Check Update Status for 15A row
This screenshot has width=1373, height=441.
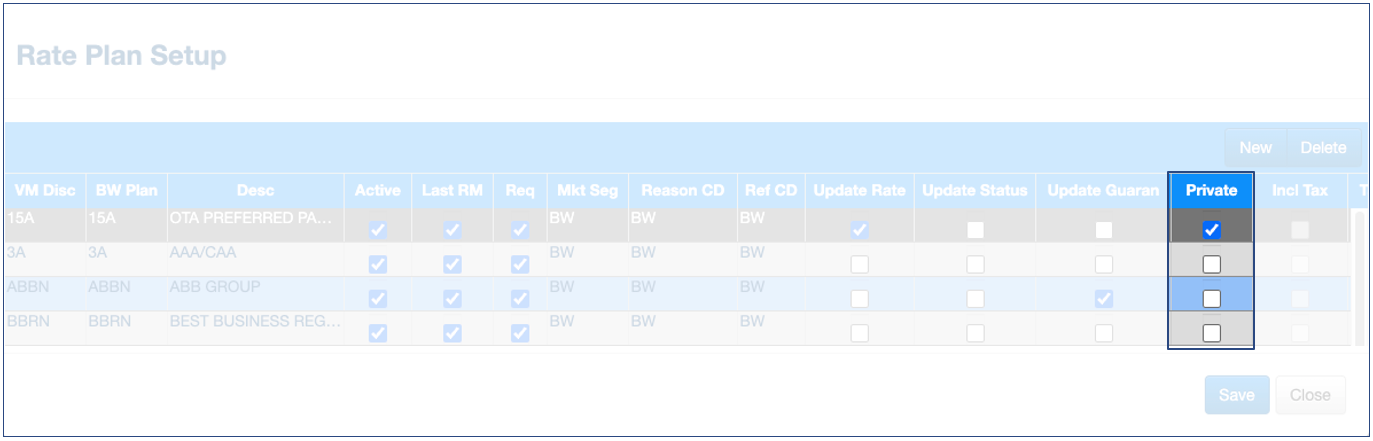(x=975, y=230)
